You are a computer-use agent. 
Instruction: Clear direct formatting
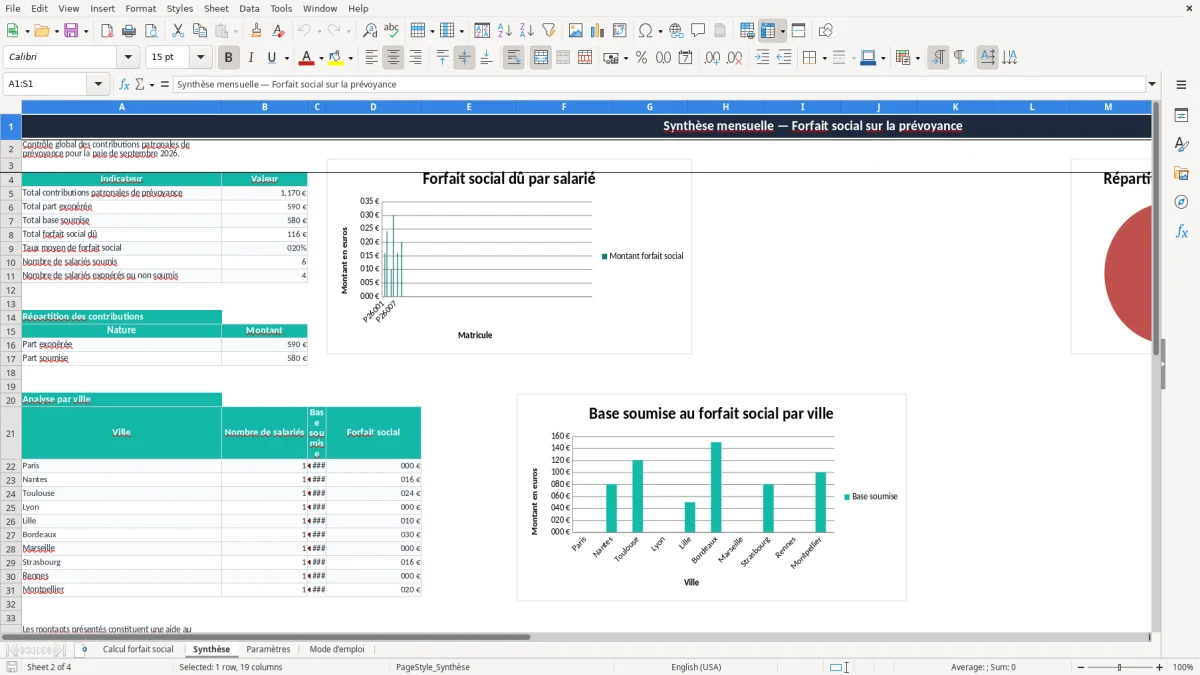tap(278, 31)
